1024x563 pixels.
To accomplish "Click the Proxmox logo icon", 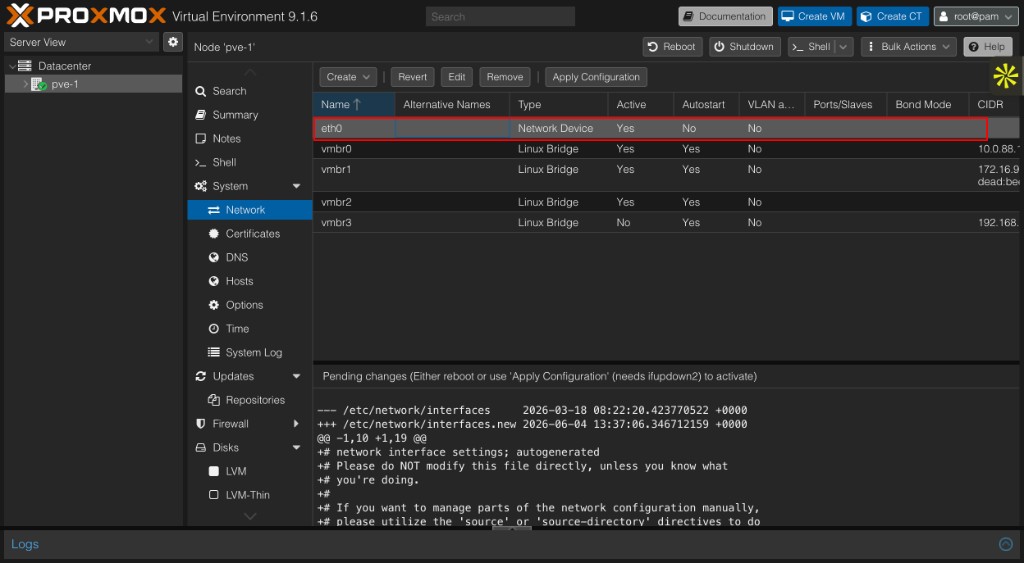I will [19, 16].
